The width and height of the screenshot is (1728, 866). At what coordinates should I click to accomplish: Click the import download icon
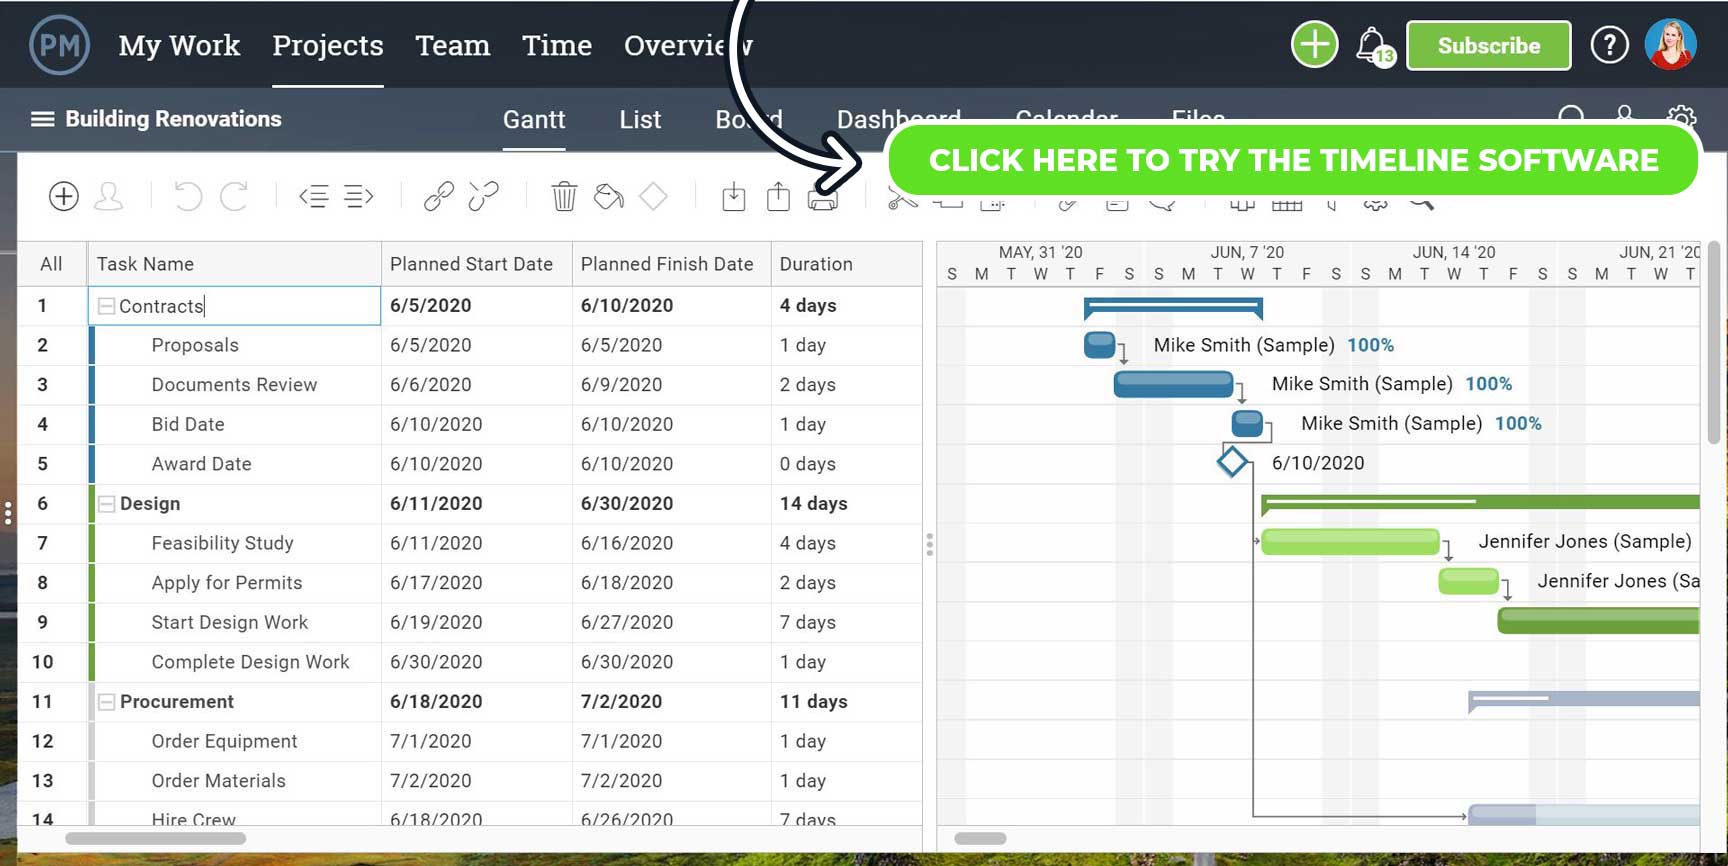coord(734,196)
